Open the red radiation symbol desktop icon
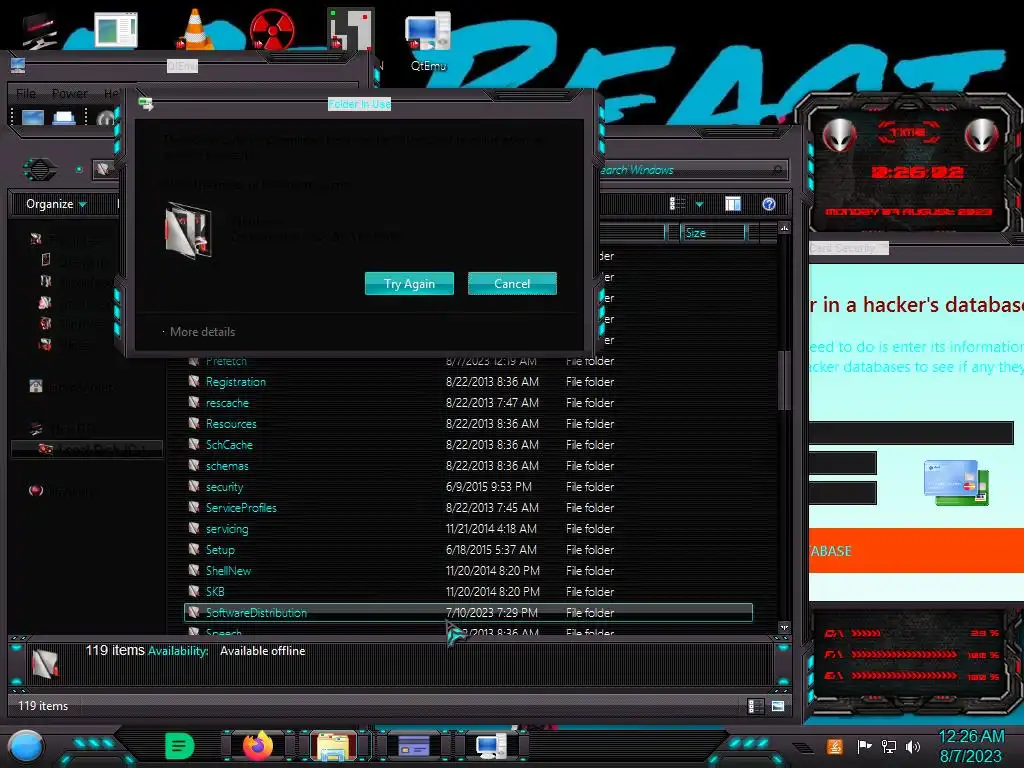Image resolution: width=1024 pixels, height=768 pixels. (272, 29)
